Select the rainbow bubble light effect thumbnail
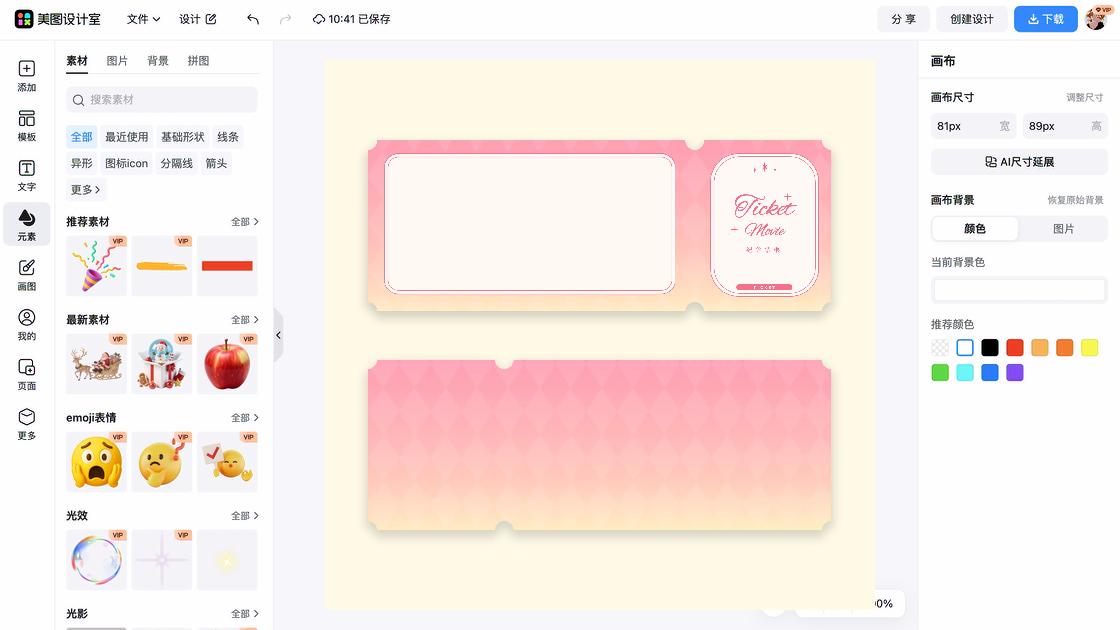Viewport: 1120px width, 630px height. tap(96, 559)
